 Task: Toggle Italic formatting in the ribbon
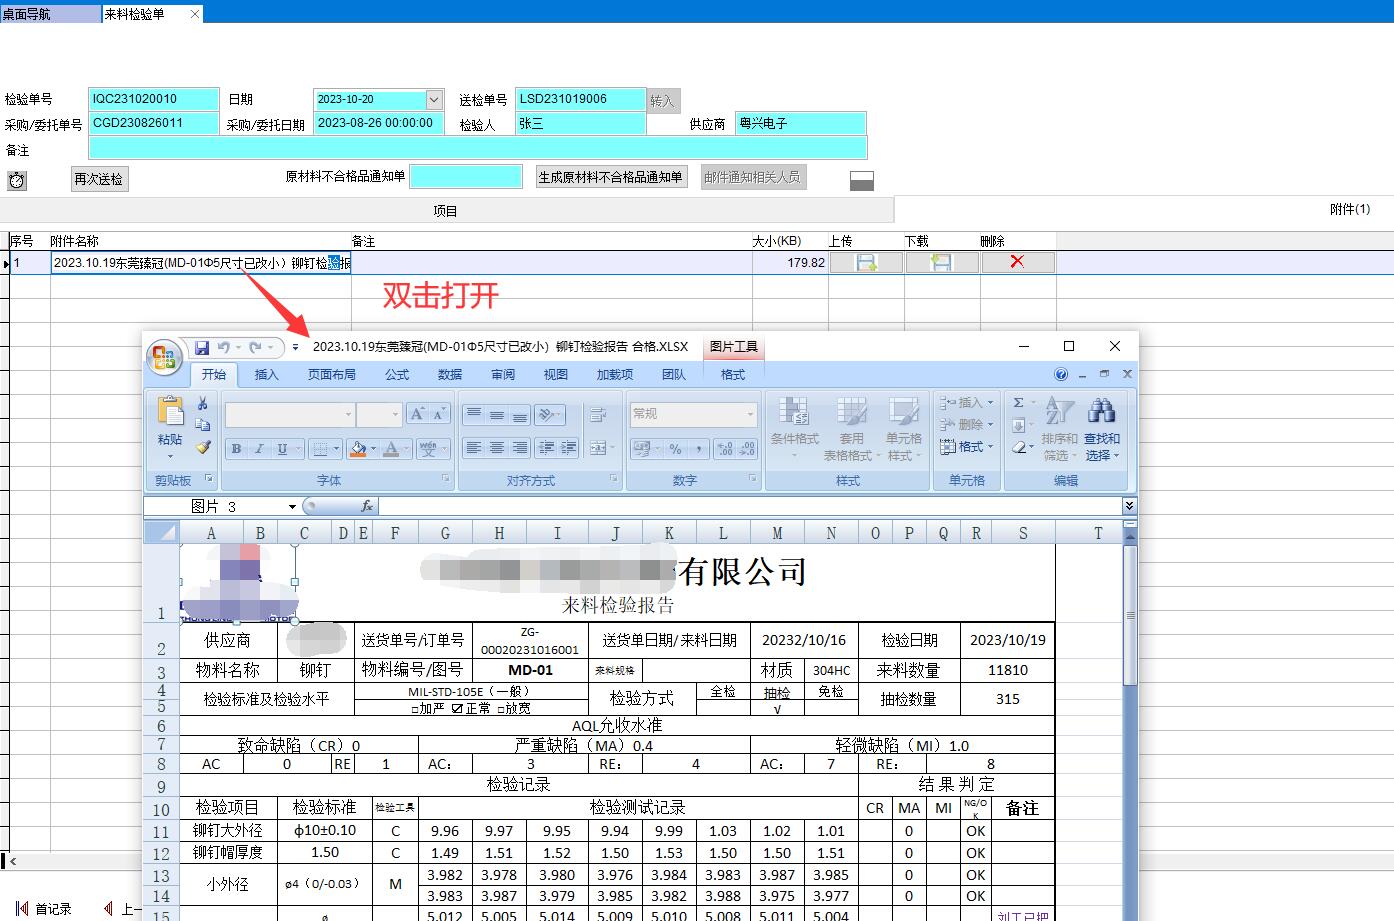[x=259, y=449]
